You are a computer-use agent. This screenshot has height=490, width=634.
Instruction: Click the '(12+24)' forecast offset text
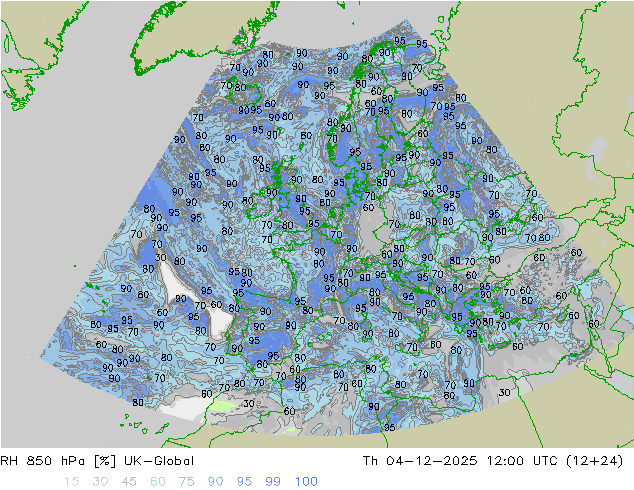click(x=595, y=461)
